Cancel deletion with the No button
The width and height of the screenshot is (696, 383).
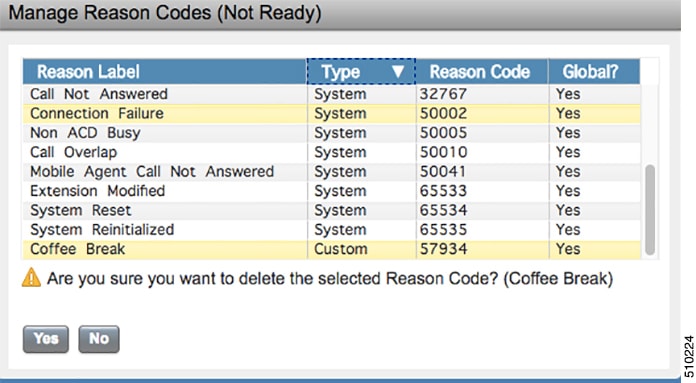pos(99,339)
